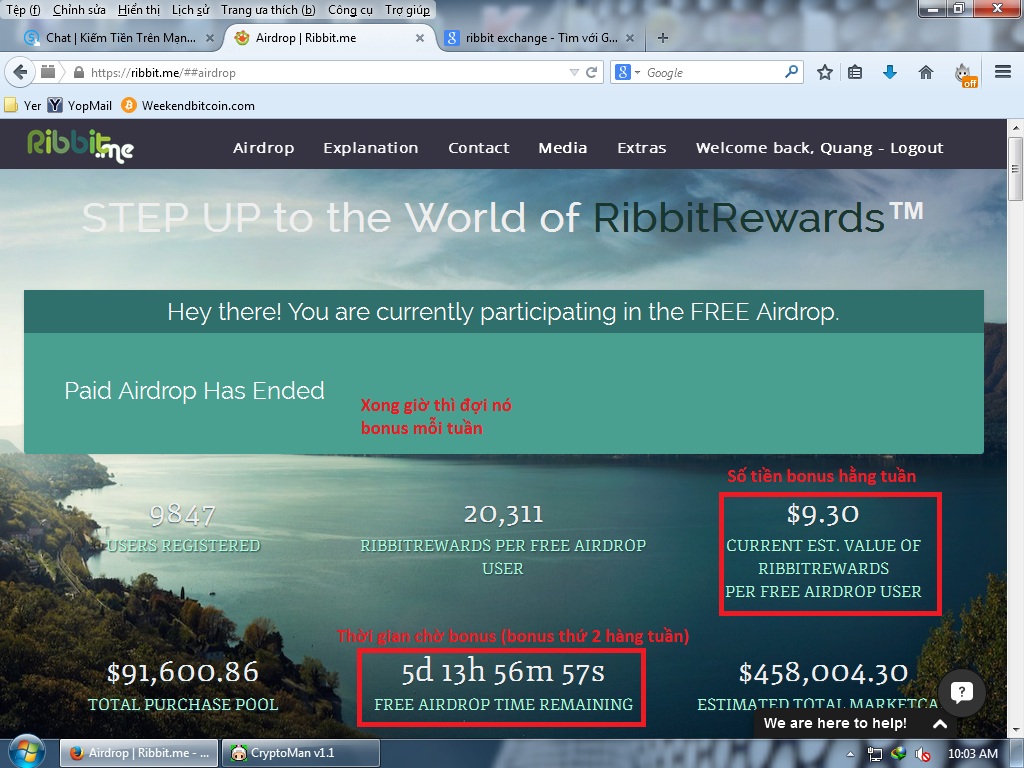Open the 10:03 AM taskbar clock
The image size is (1024, 768).
tap(972, 754)
